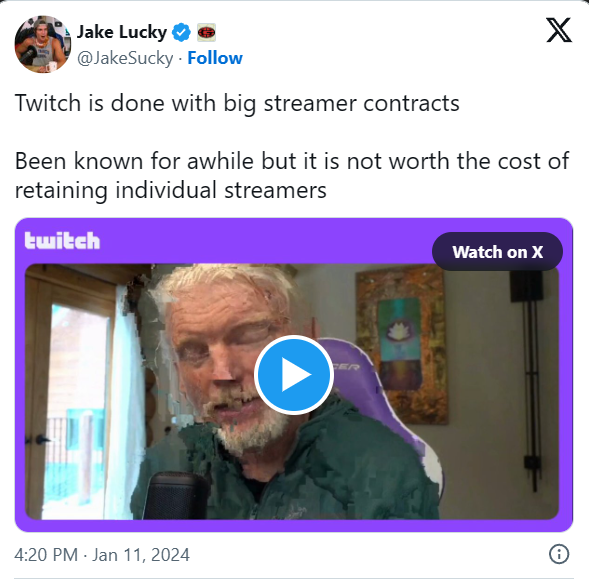
Task: Follow the @JakeSucky account
Action: 215,58
